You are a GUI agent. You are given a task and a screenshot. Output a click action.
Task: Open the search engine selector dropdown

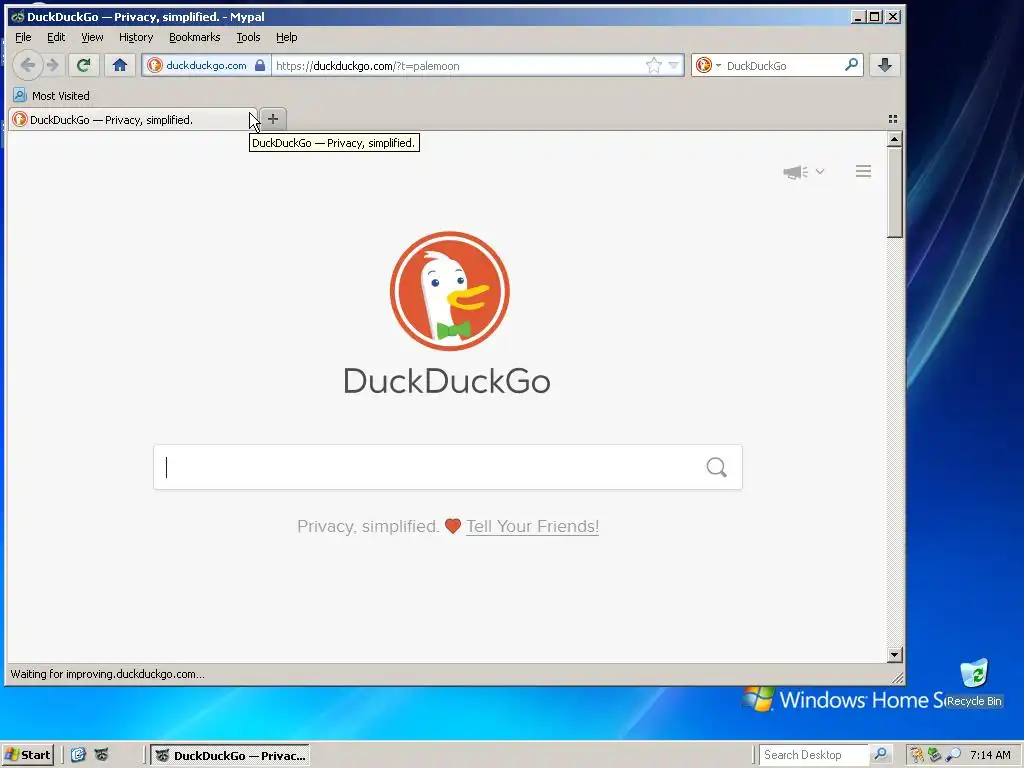point(709,65)
